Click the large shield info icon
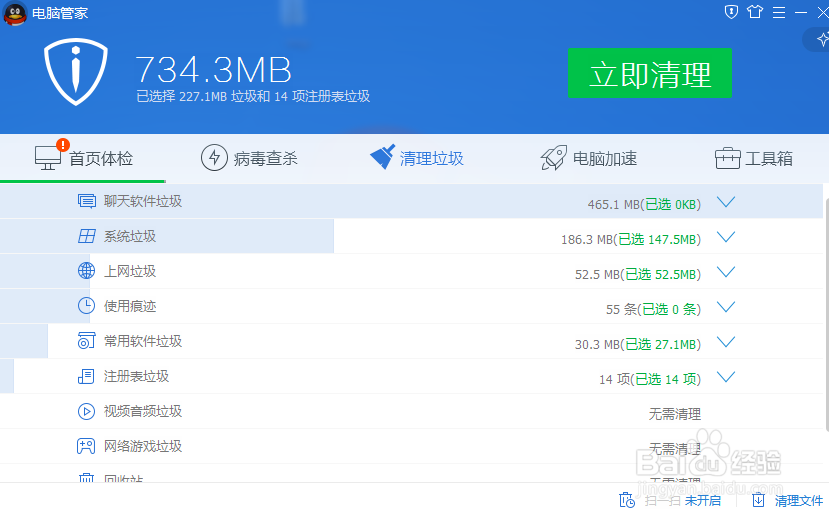 76,71
